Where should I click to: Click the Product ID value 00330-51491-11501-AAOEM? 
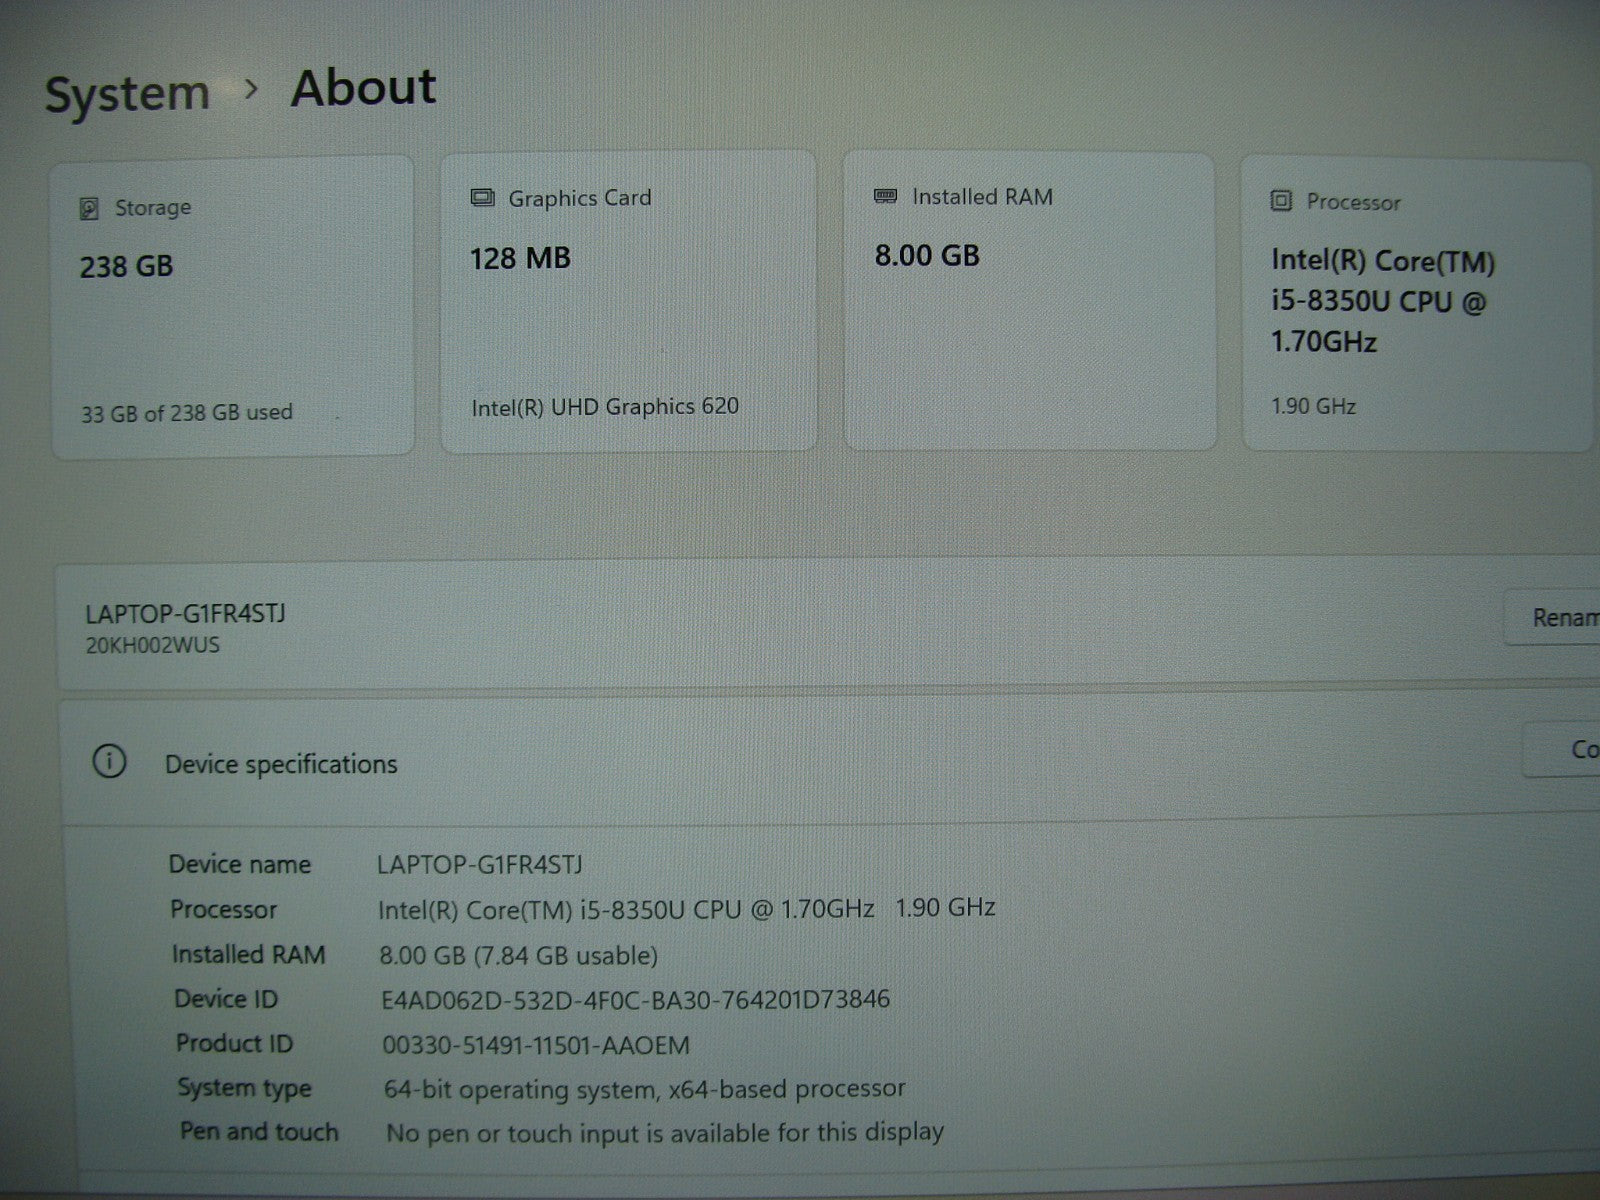tap(536, 1045)
